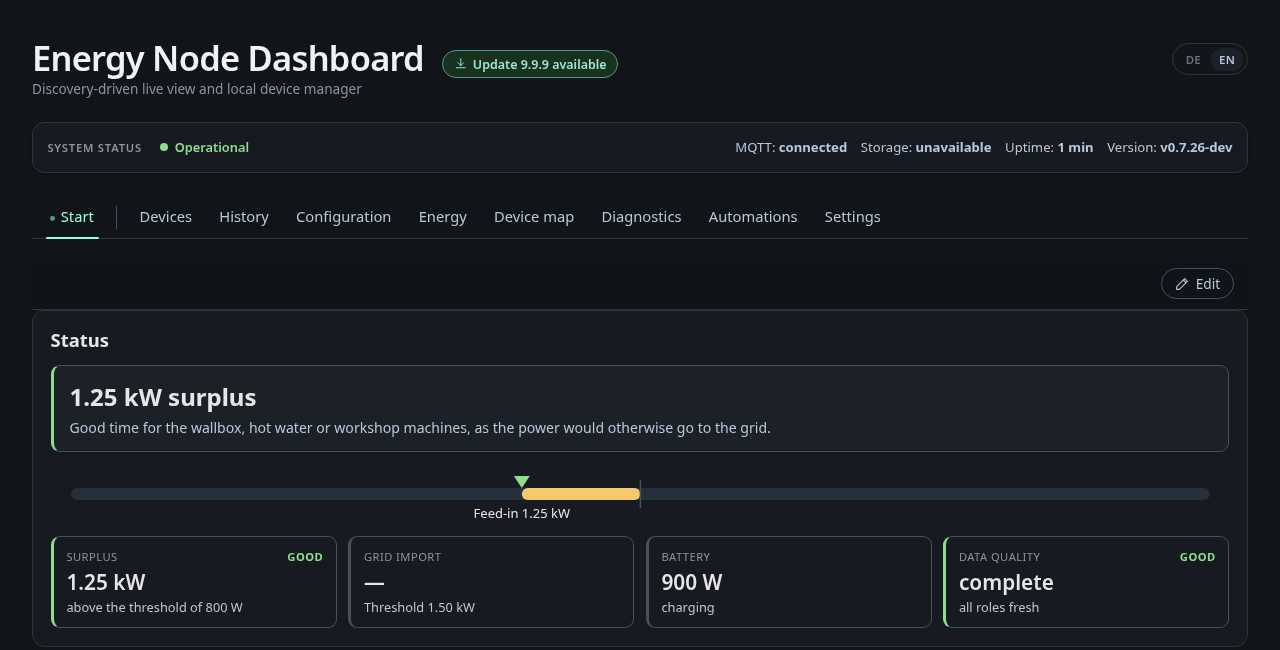Click the 1.25 kW surplus banner
The height and width of the screenshot is (650, 1280).
click(x=640, y=408)
